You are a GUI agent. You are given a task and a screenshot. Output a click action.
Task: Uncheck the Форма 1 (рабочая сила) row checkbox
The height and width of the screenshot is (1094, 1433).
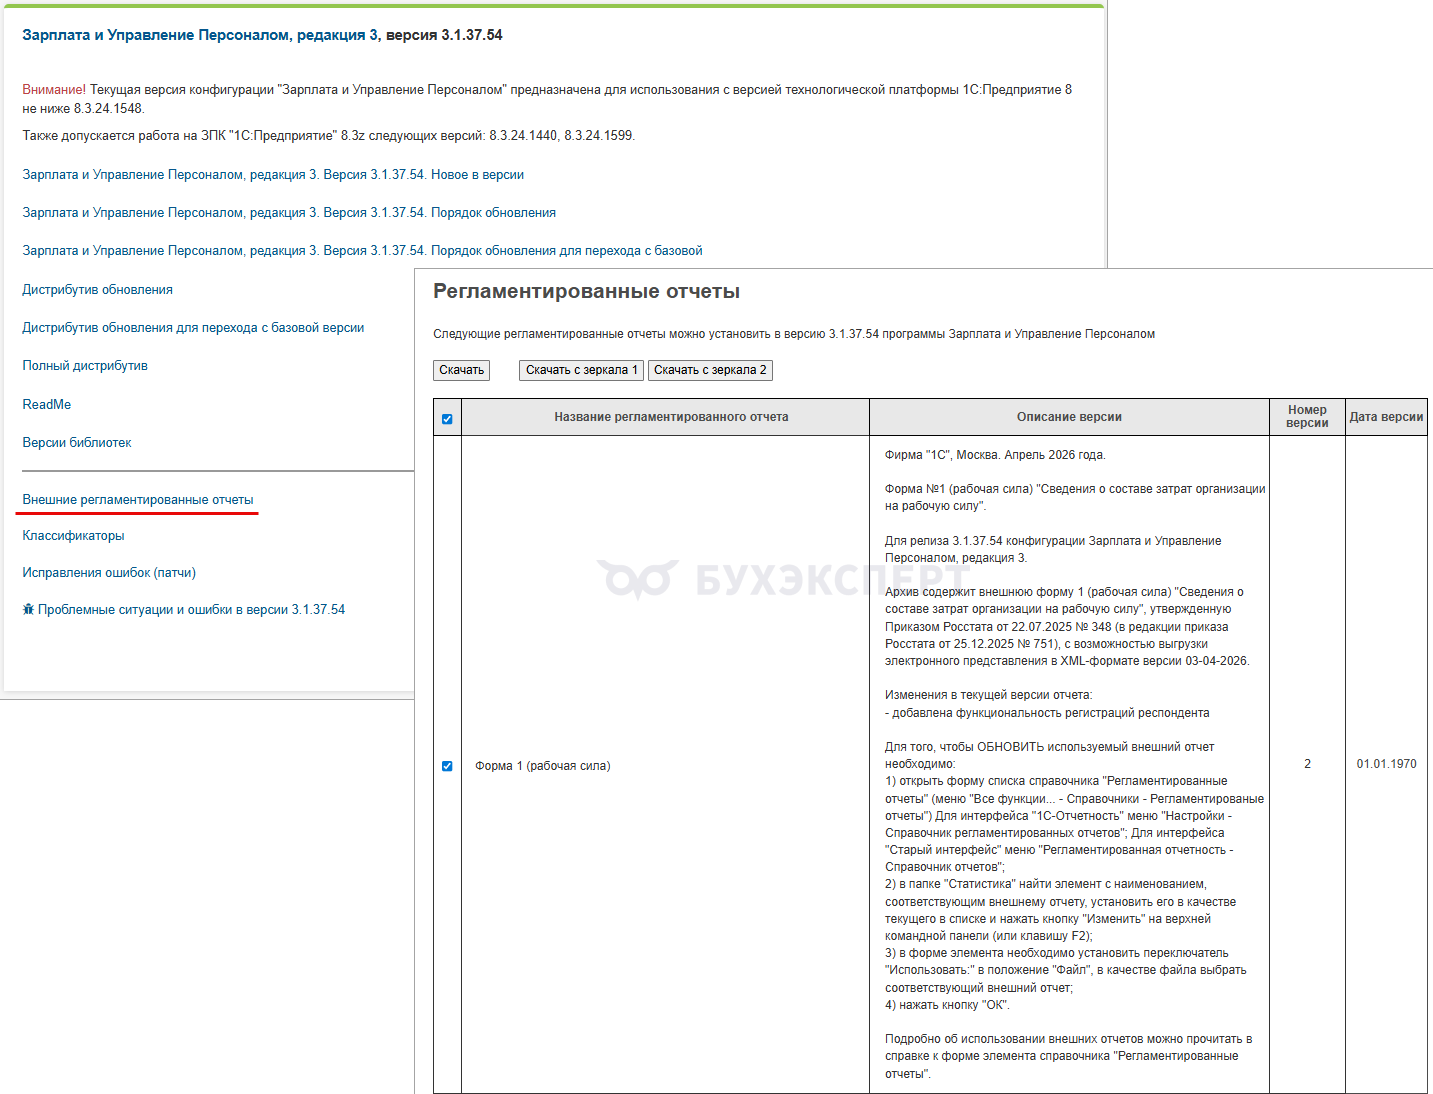(x=447, y=766)
